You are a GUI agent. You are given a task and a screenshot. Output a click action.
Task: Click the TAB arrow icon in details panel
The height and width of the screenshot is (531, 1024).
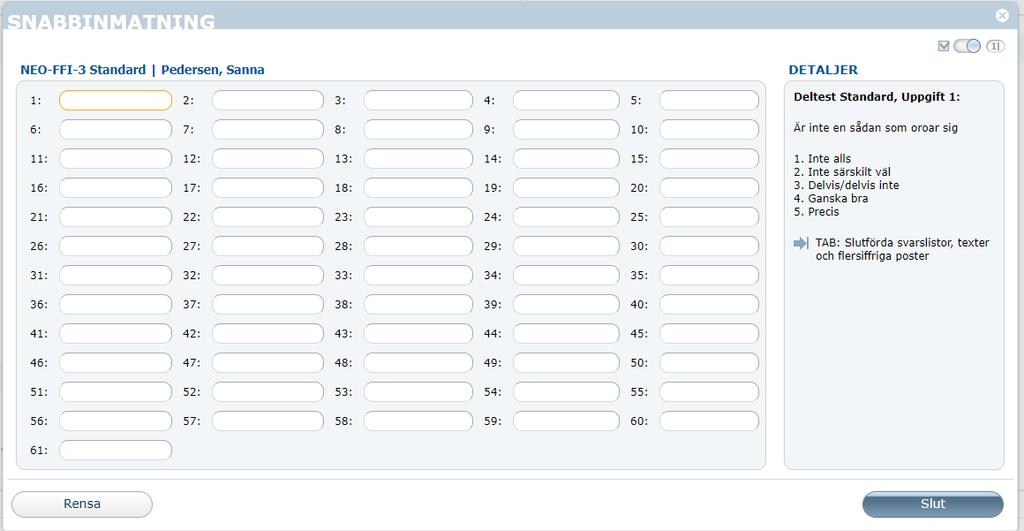[x=801, y=243]
